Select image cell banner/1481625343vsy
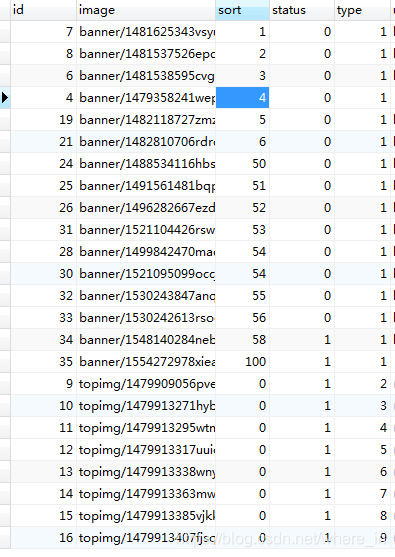The image size is (395, 557). tap(146, 32)
